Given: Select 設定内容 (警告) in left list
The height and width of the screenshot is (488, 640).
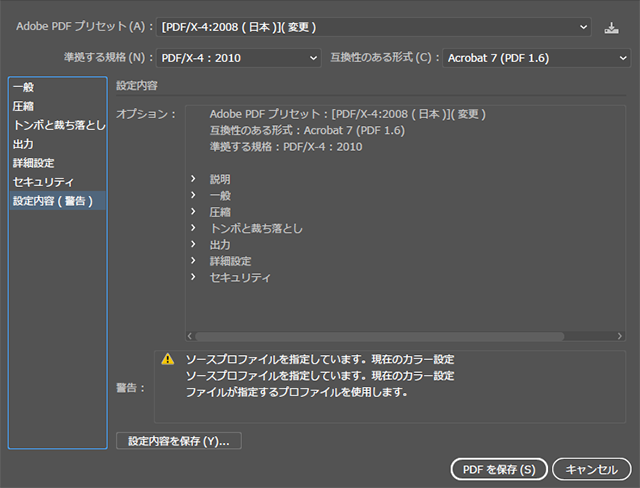Looking at the screenshot, I should (58, 201).
